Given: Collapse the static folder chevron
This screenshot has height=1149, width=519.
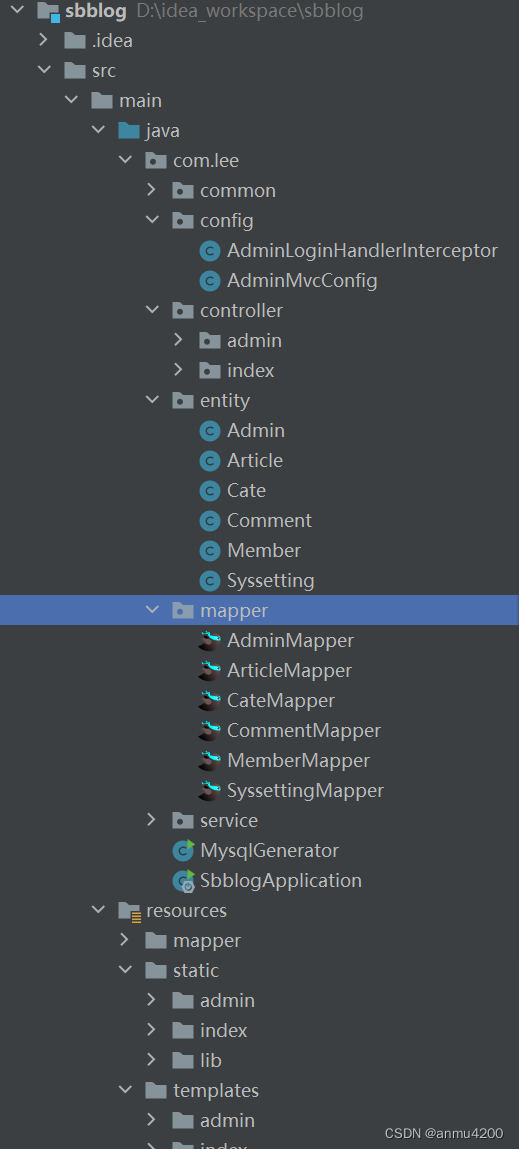Looking at the screenshot, I should point(125,970).
